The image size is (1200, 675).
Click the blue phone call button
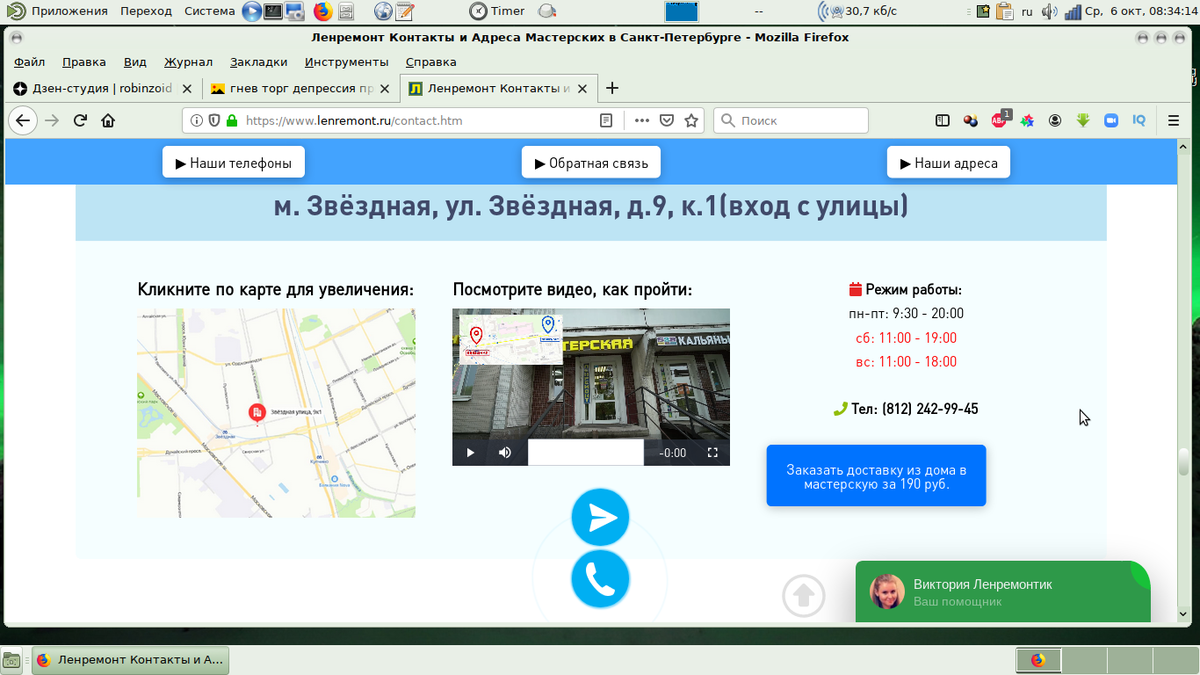tap(600, 579)
